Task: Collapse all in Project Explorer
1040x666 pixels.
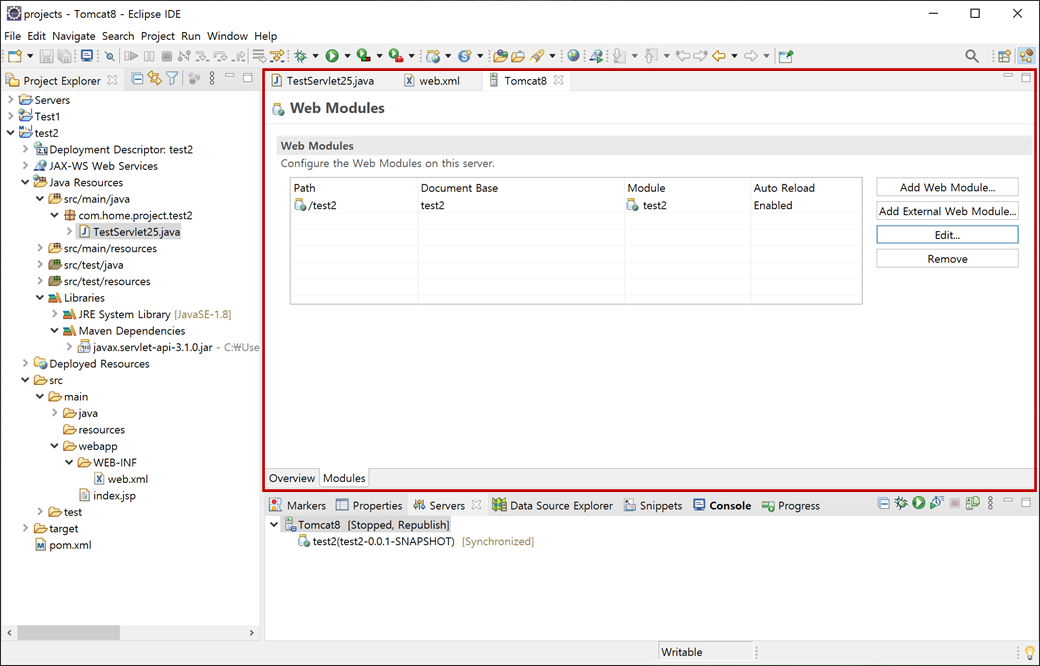Action: tap(137, 79)
